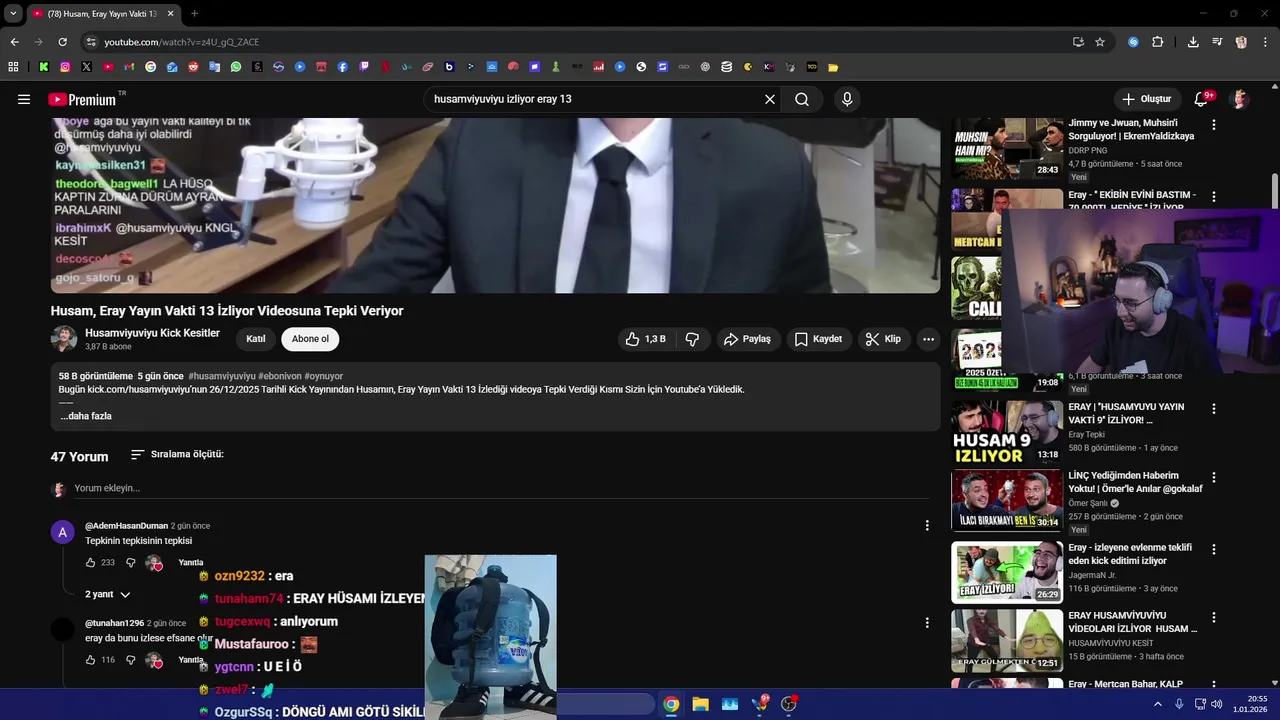
Task: Clear the search box with X
Action: click(770, 99)
